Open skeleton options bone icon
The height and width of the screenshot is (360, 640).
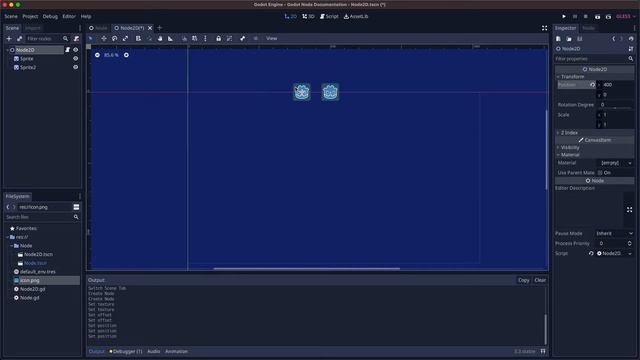point(242,38)
